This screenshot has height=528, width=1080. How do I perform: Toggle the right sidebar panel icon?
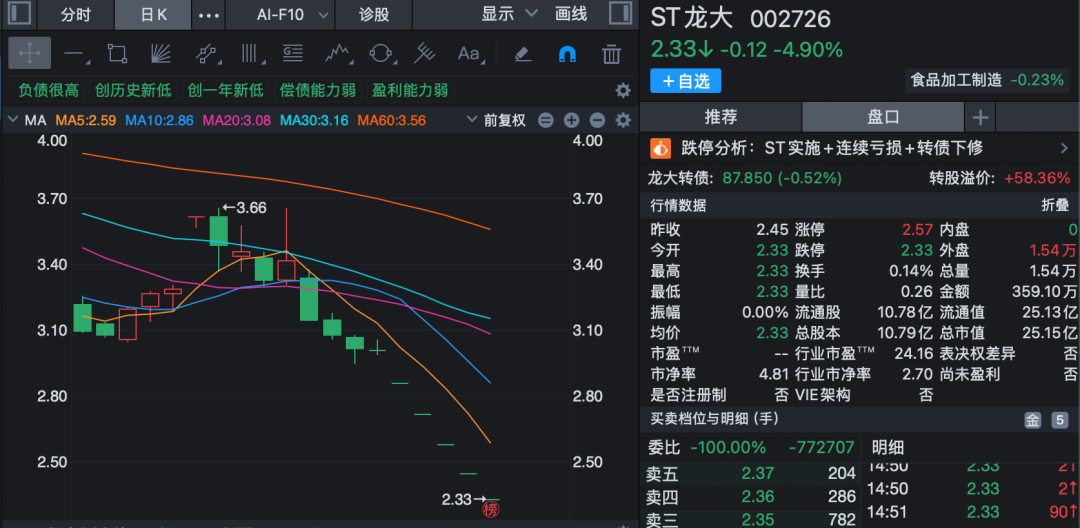pyautogui.click(x=621, y=14)
